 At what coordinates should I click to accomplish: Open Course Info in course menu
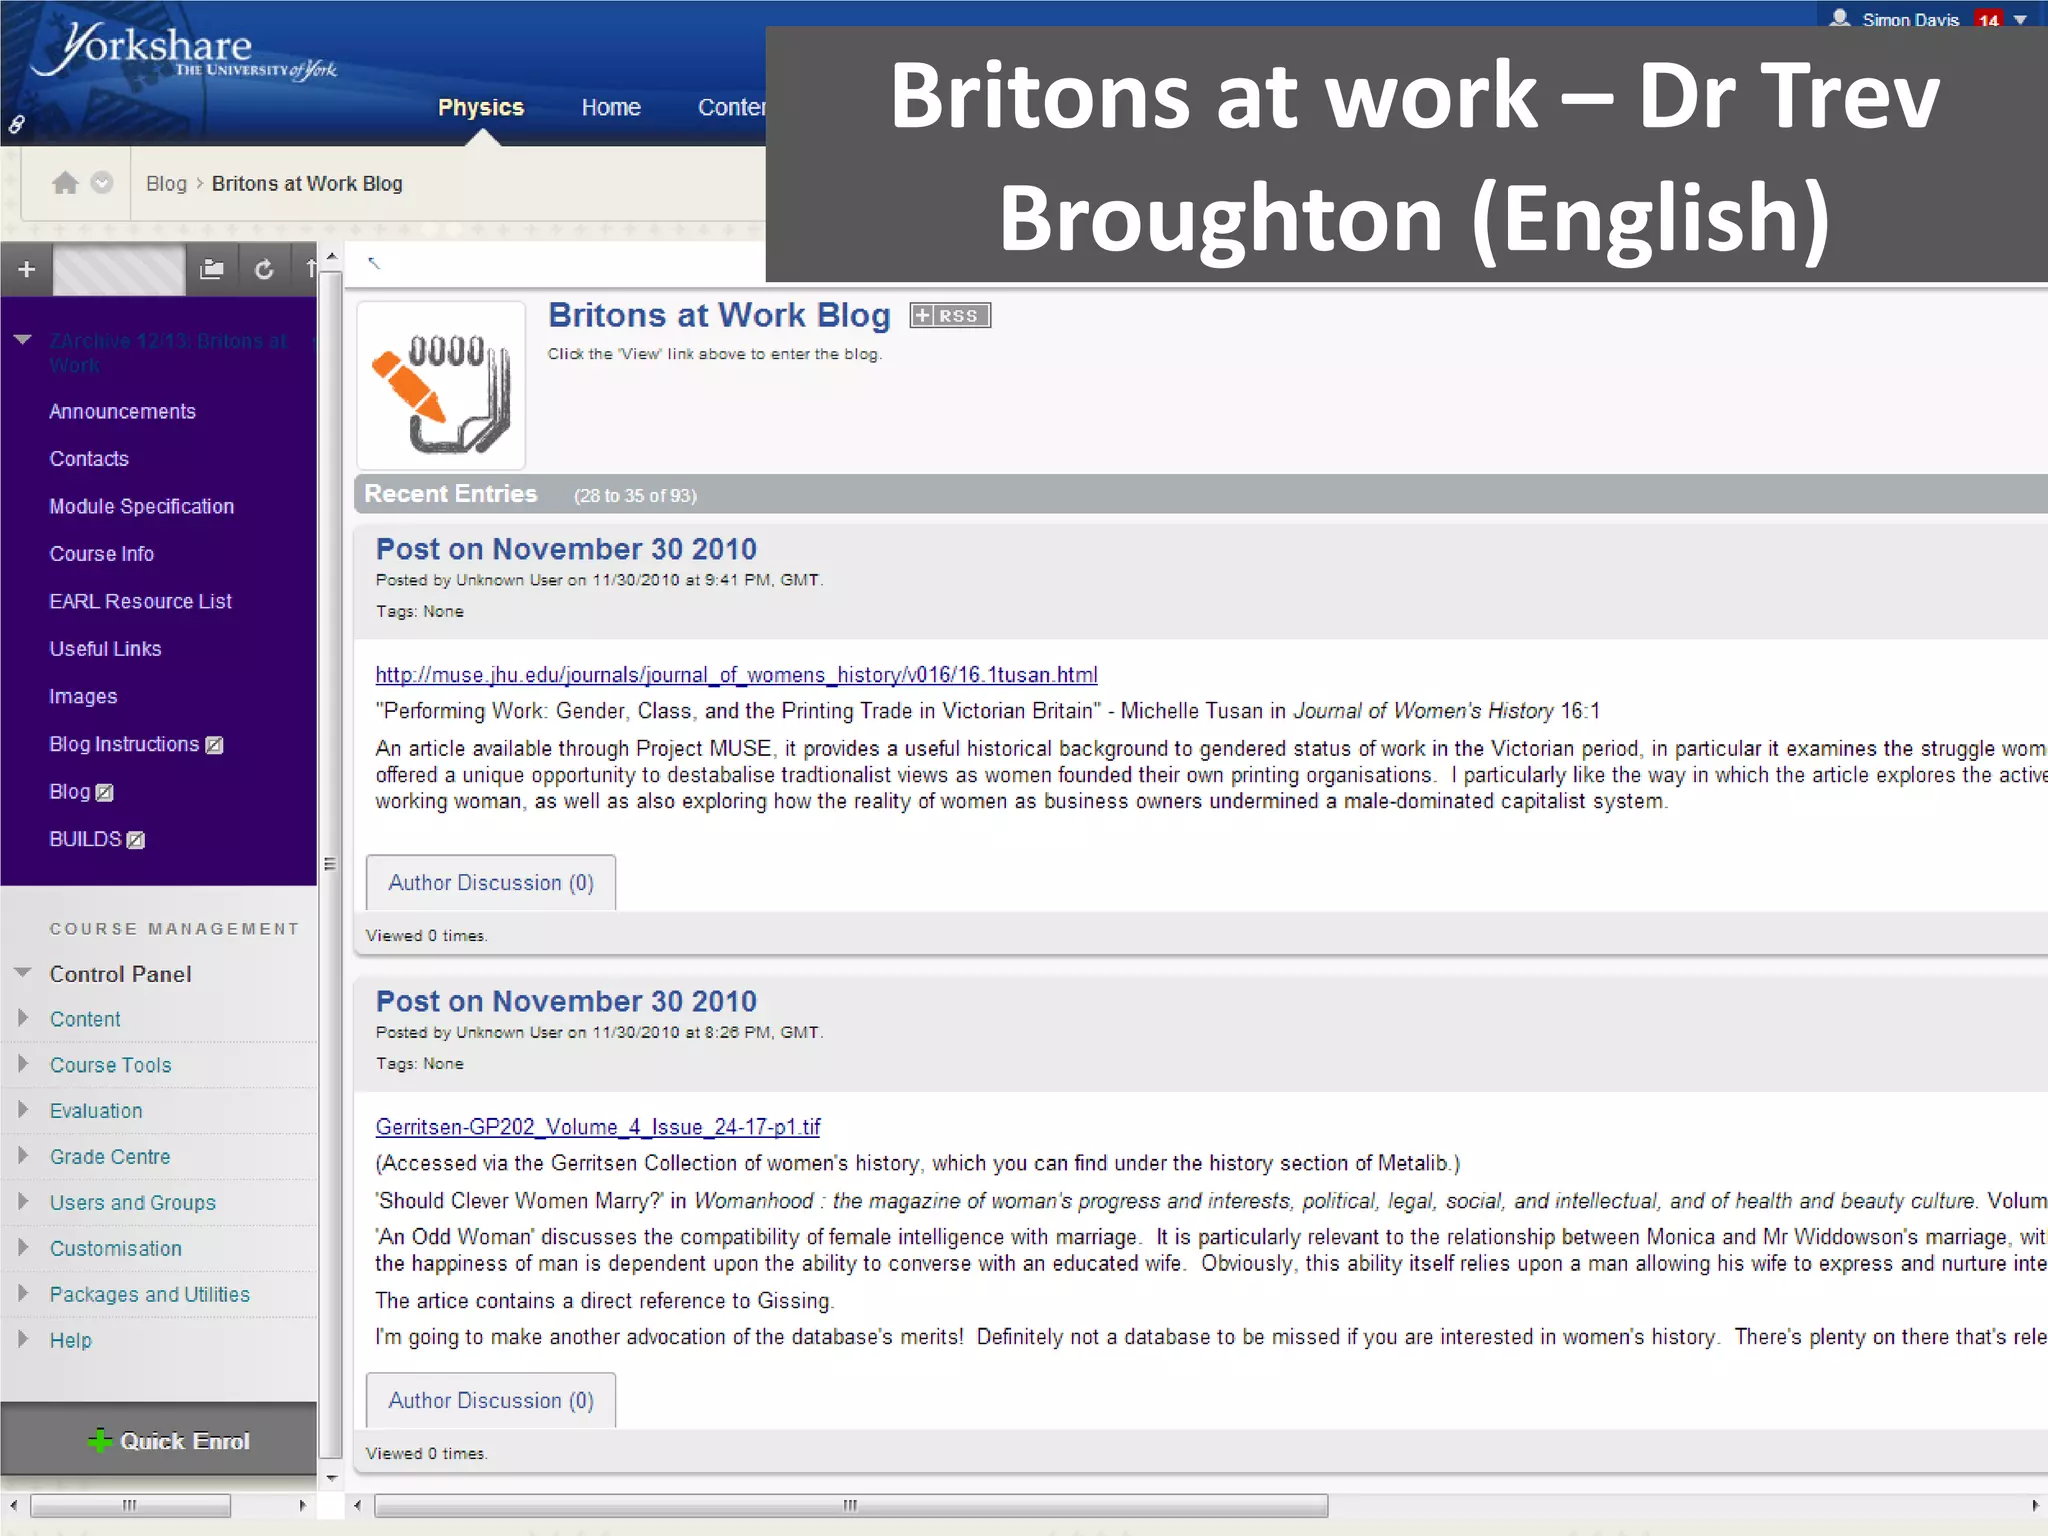(x=101, y=554)
